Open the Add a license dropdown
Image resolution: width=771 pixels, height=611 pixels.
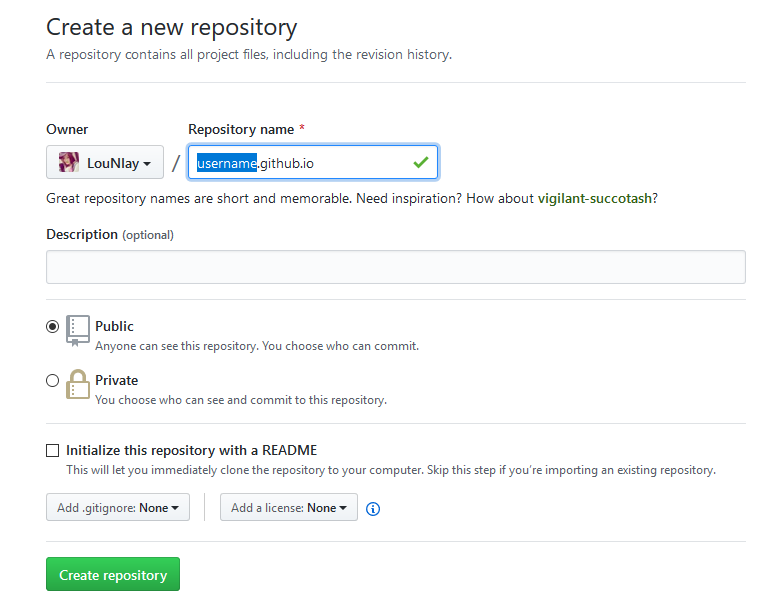pos(289,507)
